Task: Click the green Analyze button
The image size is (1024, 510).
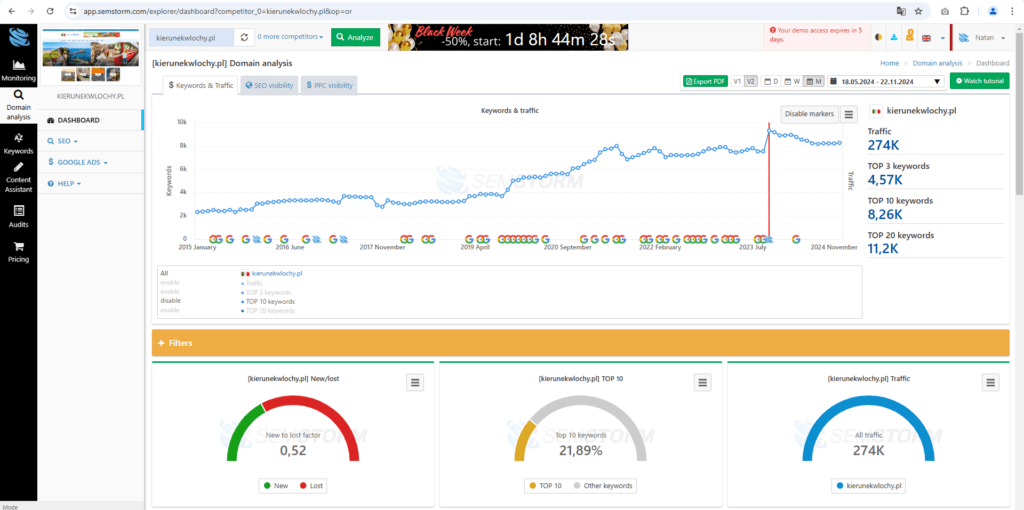Action: pyautogui.click(x=355, y=37)
